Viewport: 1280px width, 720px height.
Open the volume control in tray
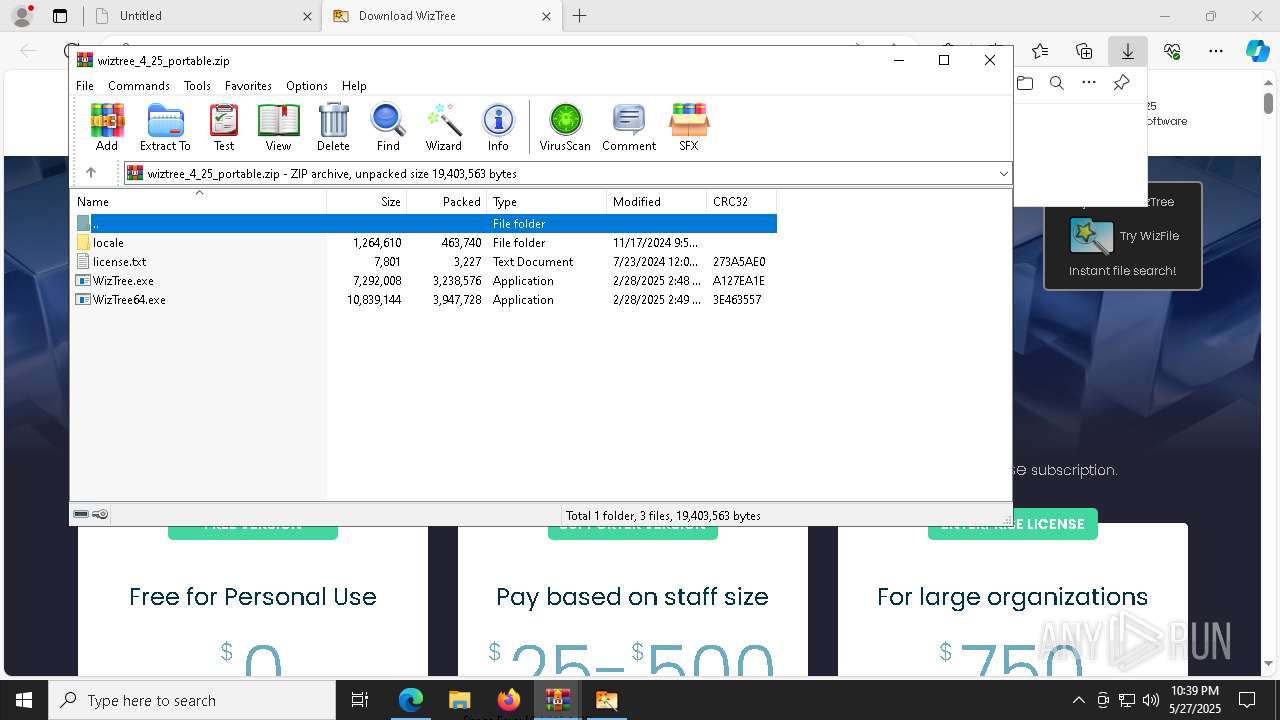[1151, 700]
